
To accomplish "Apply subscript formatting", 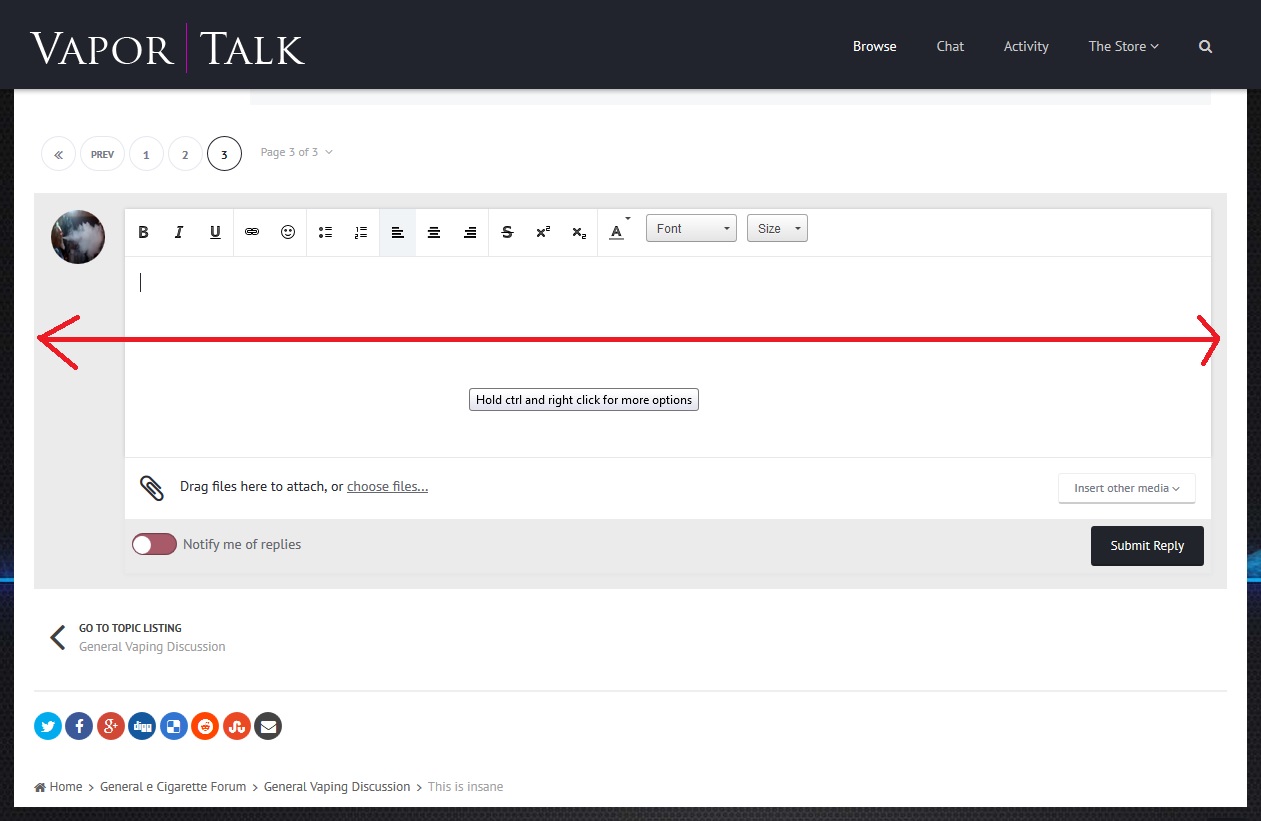I will [579, 232].
